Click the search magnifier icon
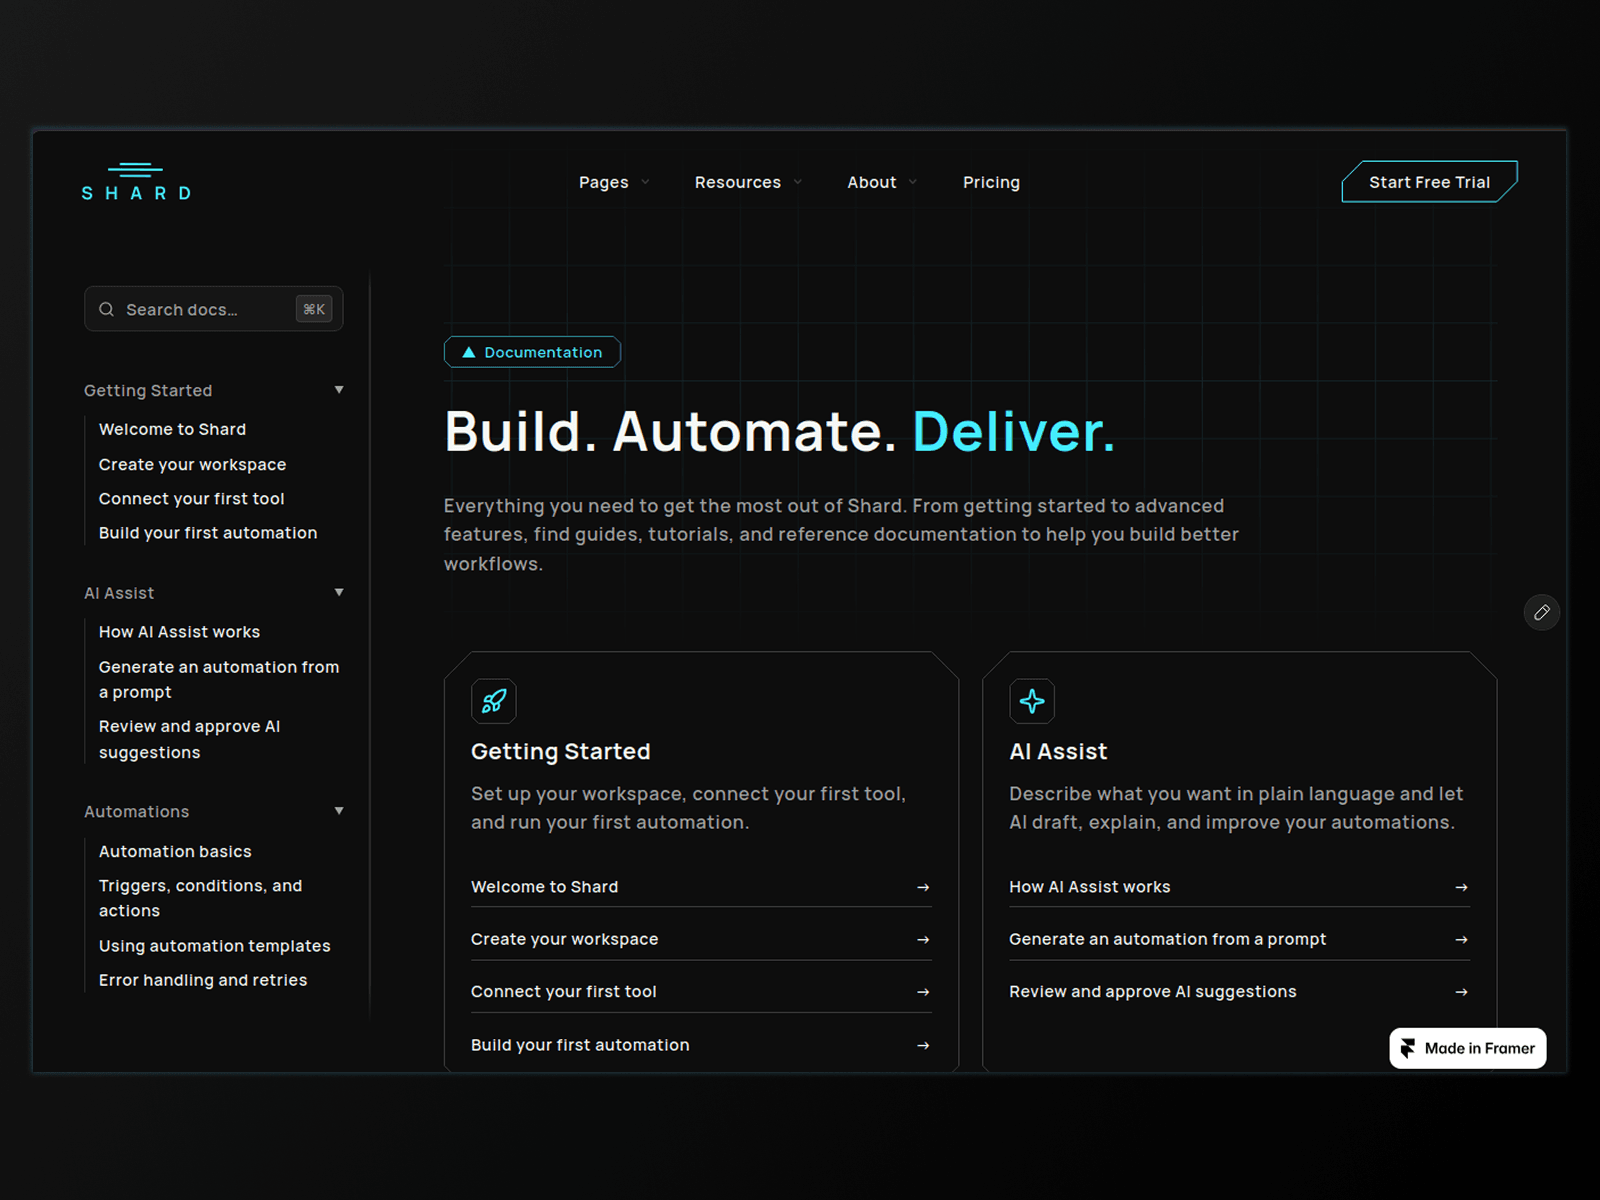This screenshot has width=1600, height=1200. [x=106, y=310]
